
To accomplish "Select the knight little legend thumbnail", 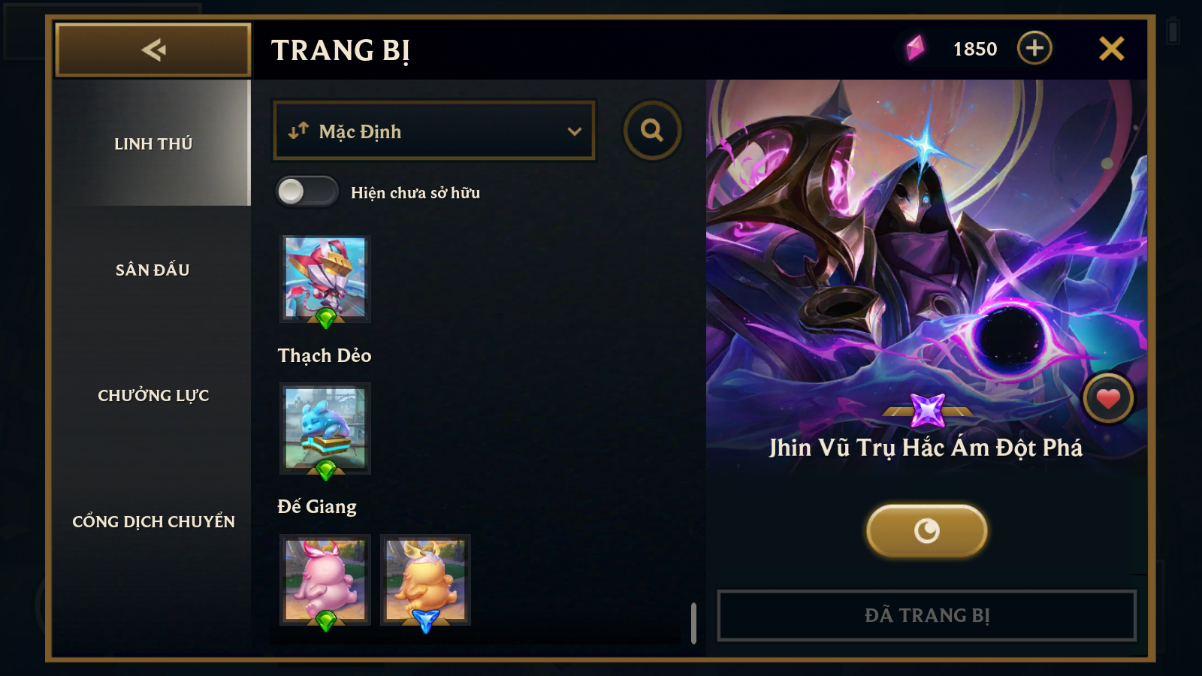I will [x=325, y=279].
